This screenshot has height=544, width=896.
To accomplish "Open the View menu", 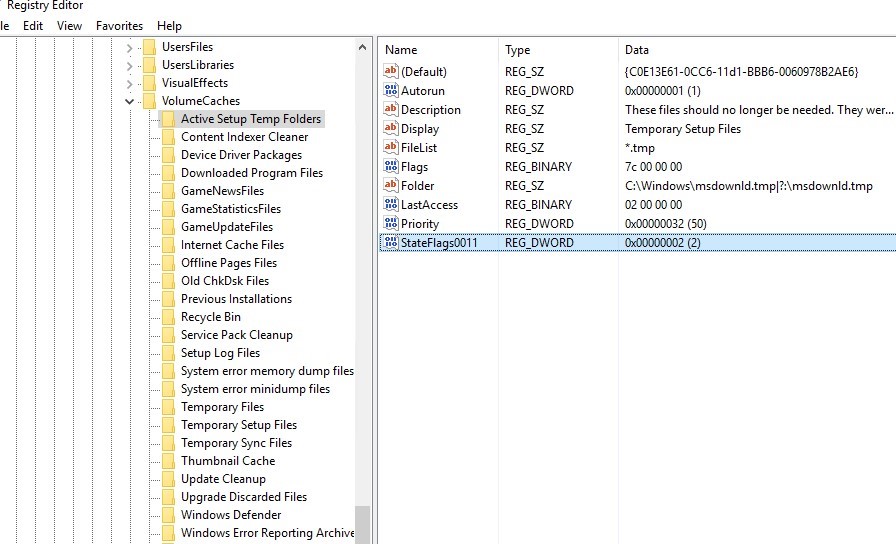I will 70,25.
